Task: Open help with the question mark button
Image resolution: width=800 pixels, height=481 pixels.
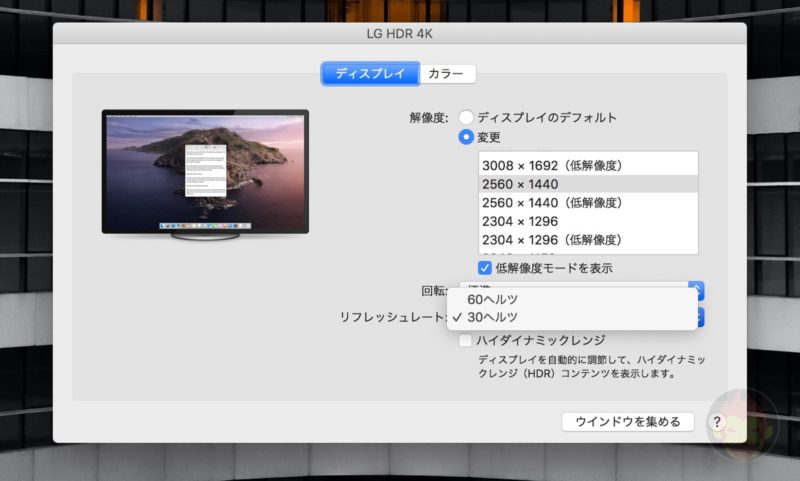Action: coord(717,422)
